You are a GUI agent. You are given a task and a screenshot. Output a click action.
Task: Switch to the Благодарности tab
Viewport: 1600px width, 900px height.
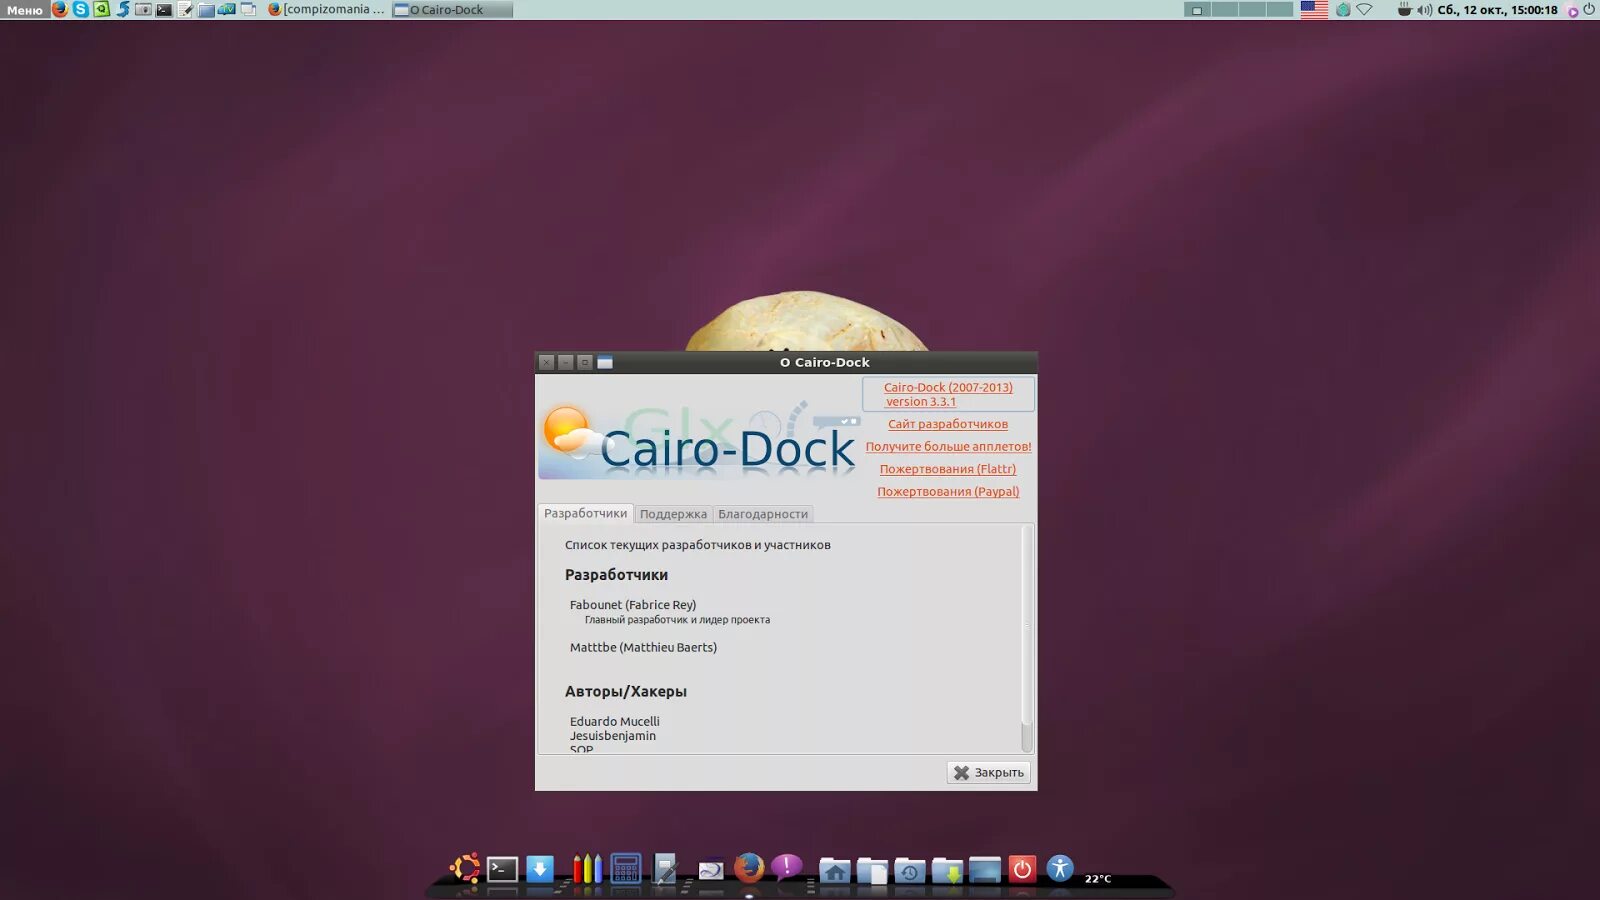(x=763, y=514)
